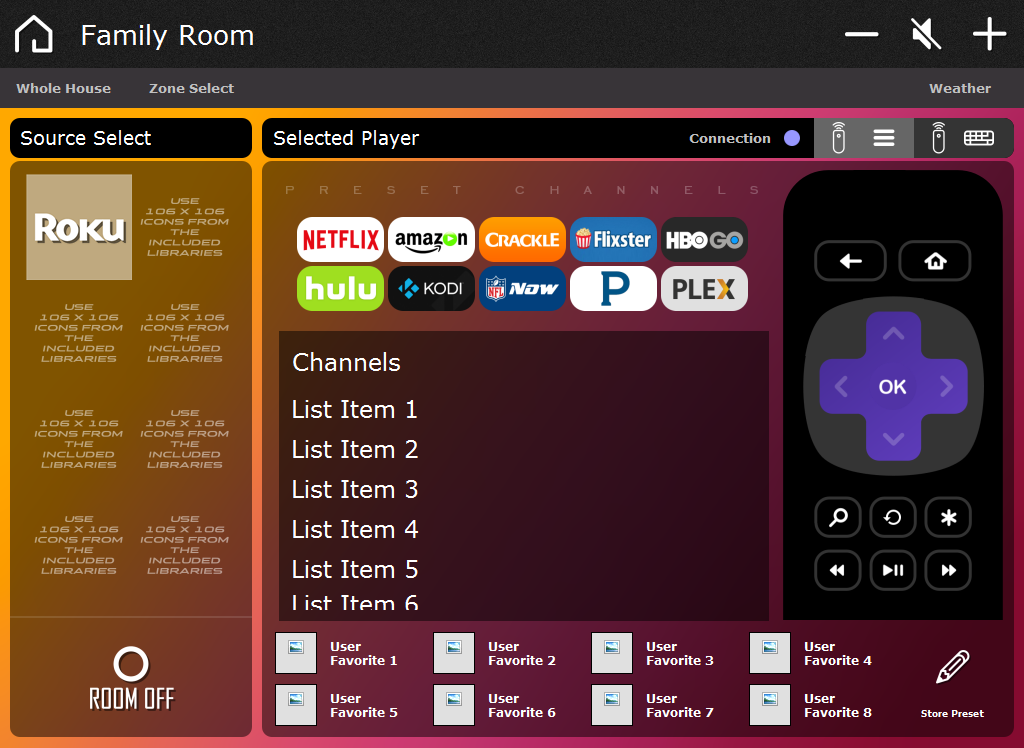
Task: Launch the Pandora preset channel
Action: 613,288
